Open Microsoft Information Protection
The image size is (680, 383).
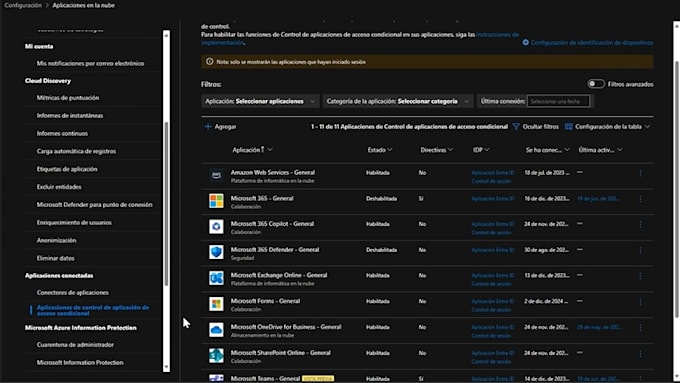point(80,363)
